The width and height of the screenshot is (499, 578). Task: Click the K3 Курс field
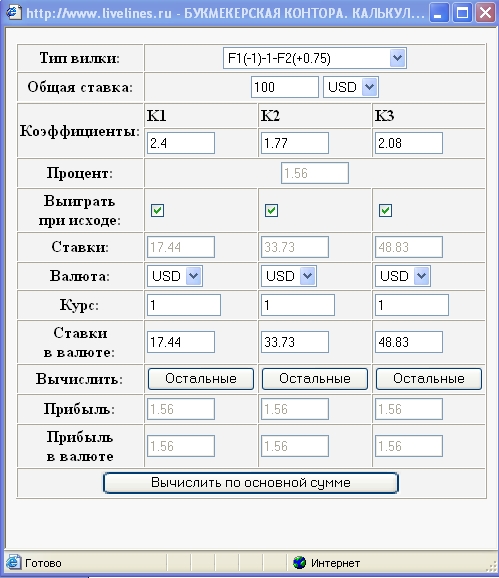pos(412,305)
